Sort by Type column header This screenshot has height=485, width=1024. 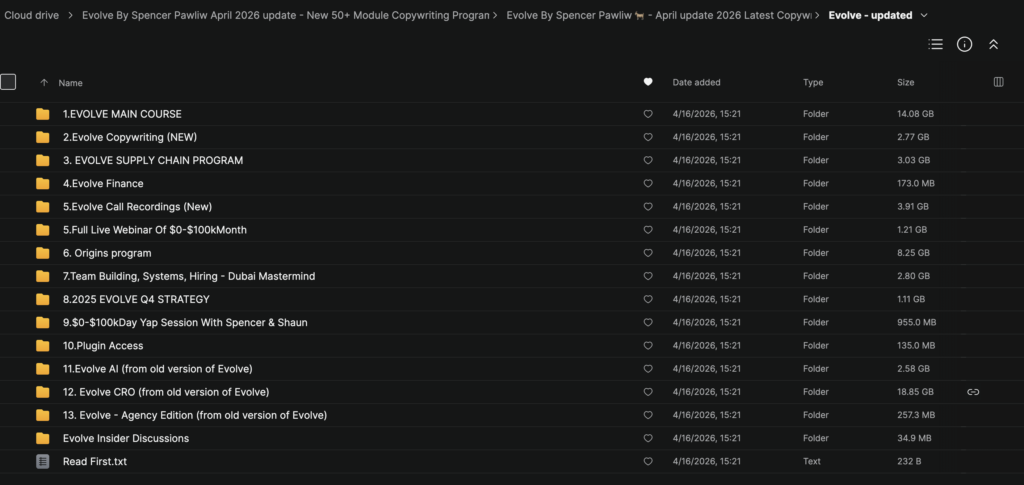click(x=813, y=82)
